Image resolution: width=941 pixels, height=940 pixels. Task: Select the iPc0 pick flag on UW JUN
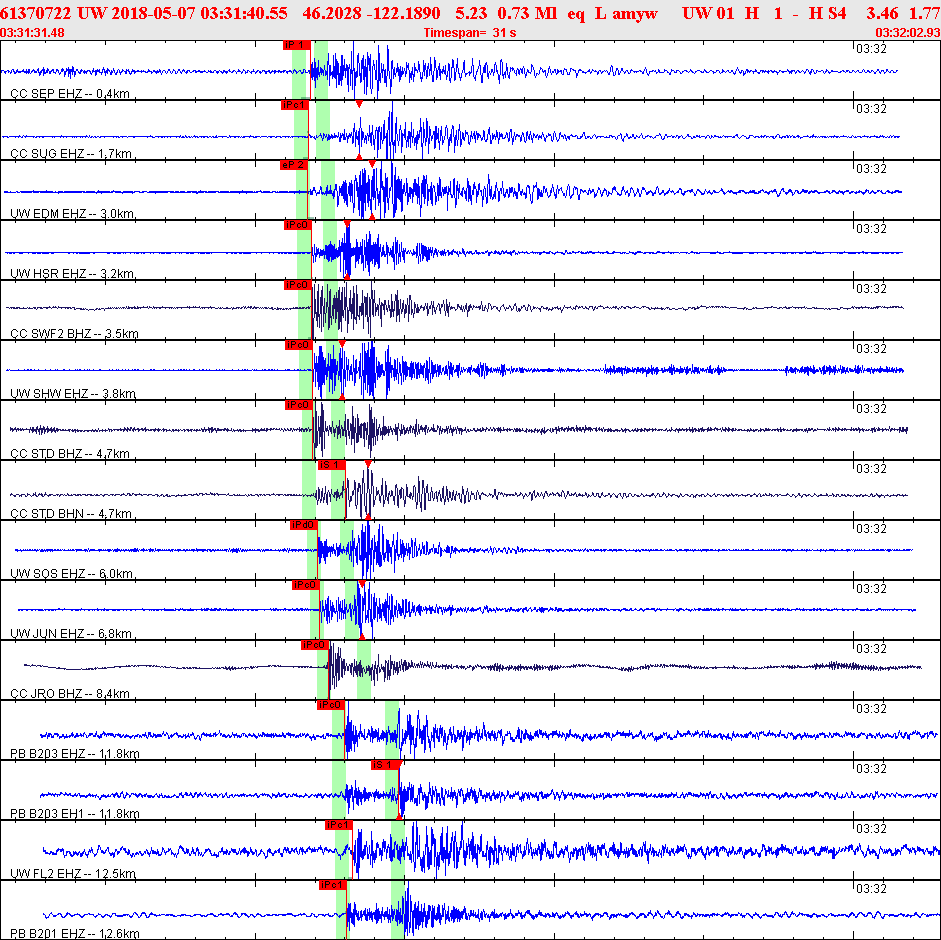(305, 585)
